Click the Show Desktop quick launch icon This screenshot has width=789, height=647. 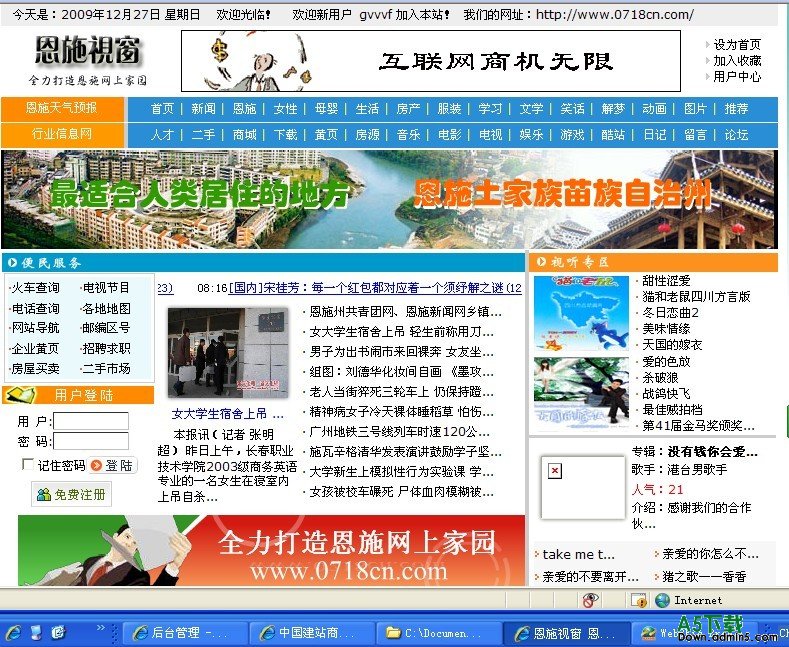[36, 632]
